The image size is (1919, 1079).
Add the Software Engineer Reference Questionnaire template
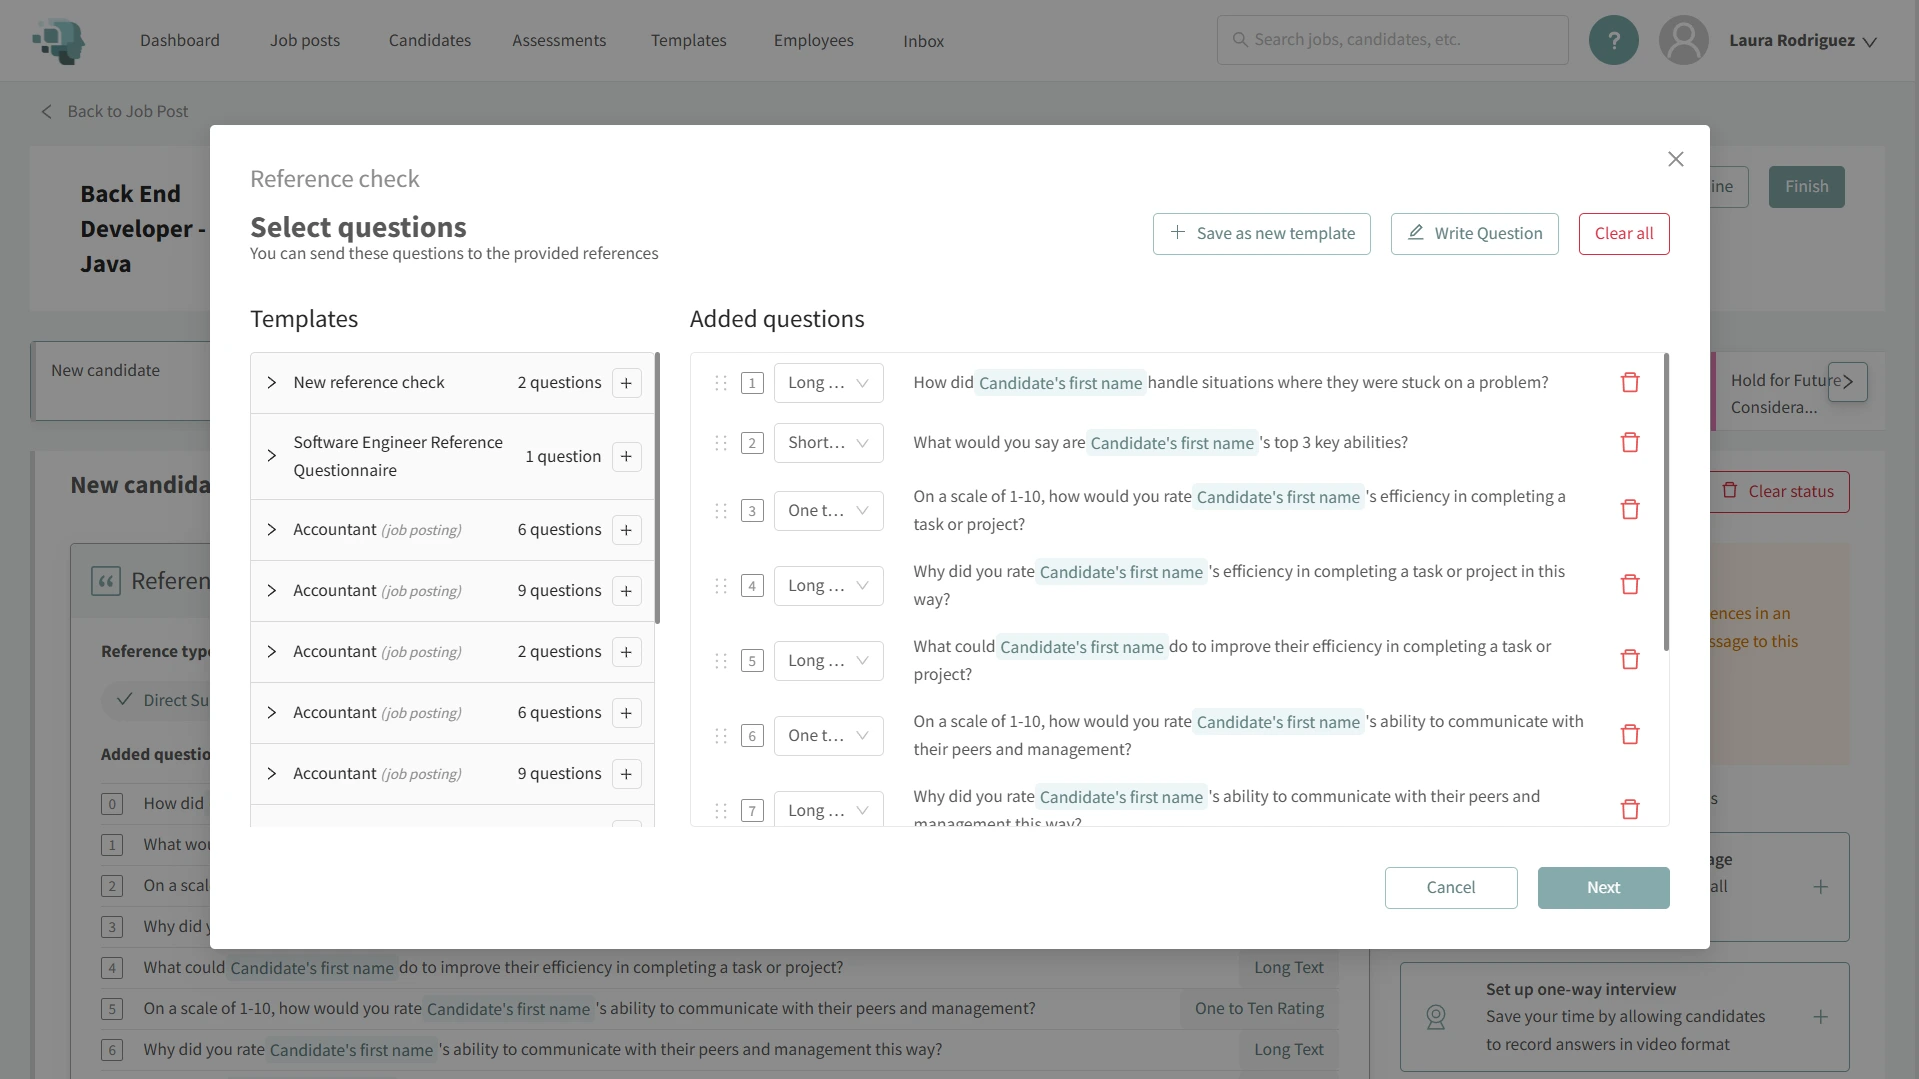coord(626,457)
